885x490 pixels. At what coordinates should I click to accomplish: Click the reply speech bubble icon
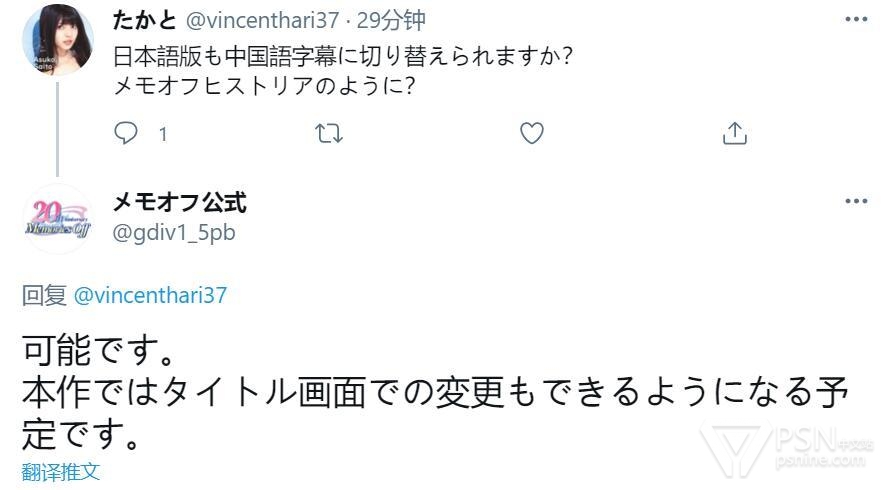(126, 134)
